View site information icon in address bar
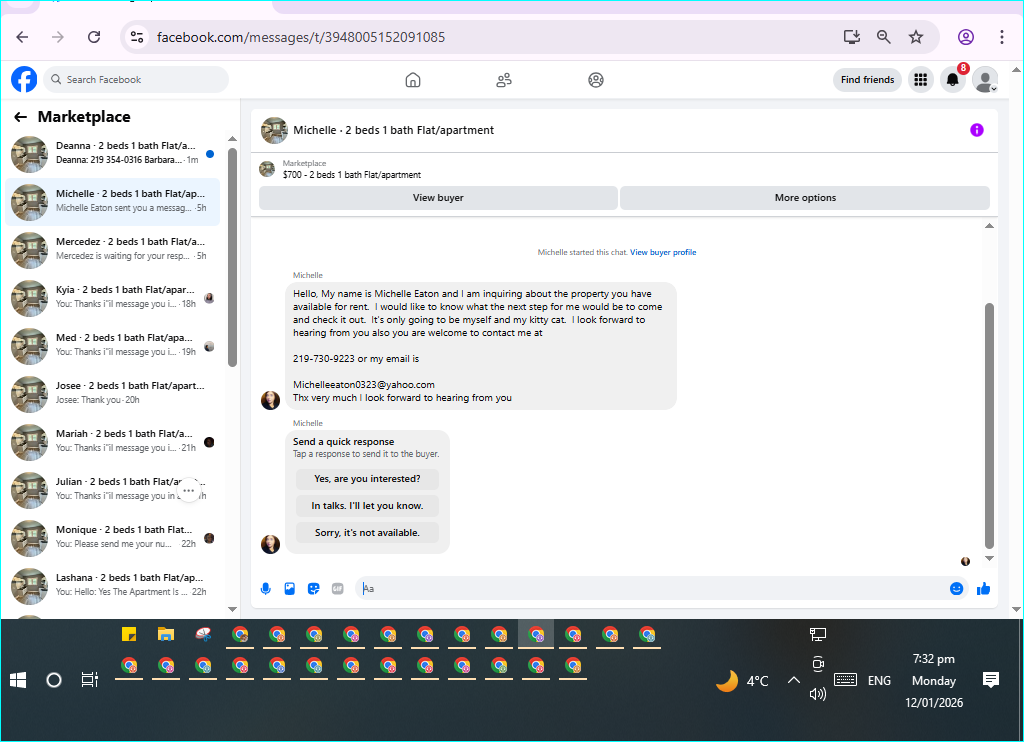 coord(136,37)
